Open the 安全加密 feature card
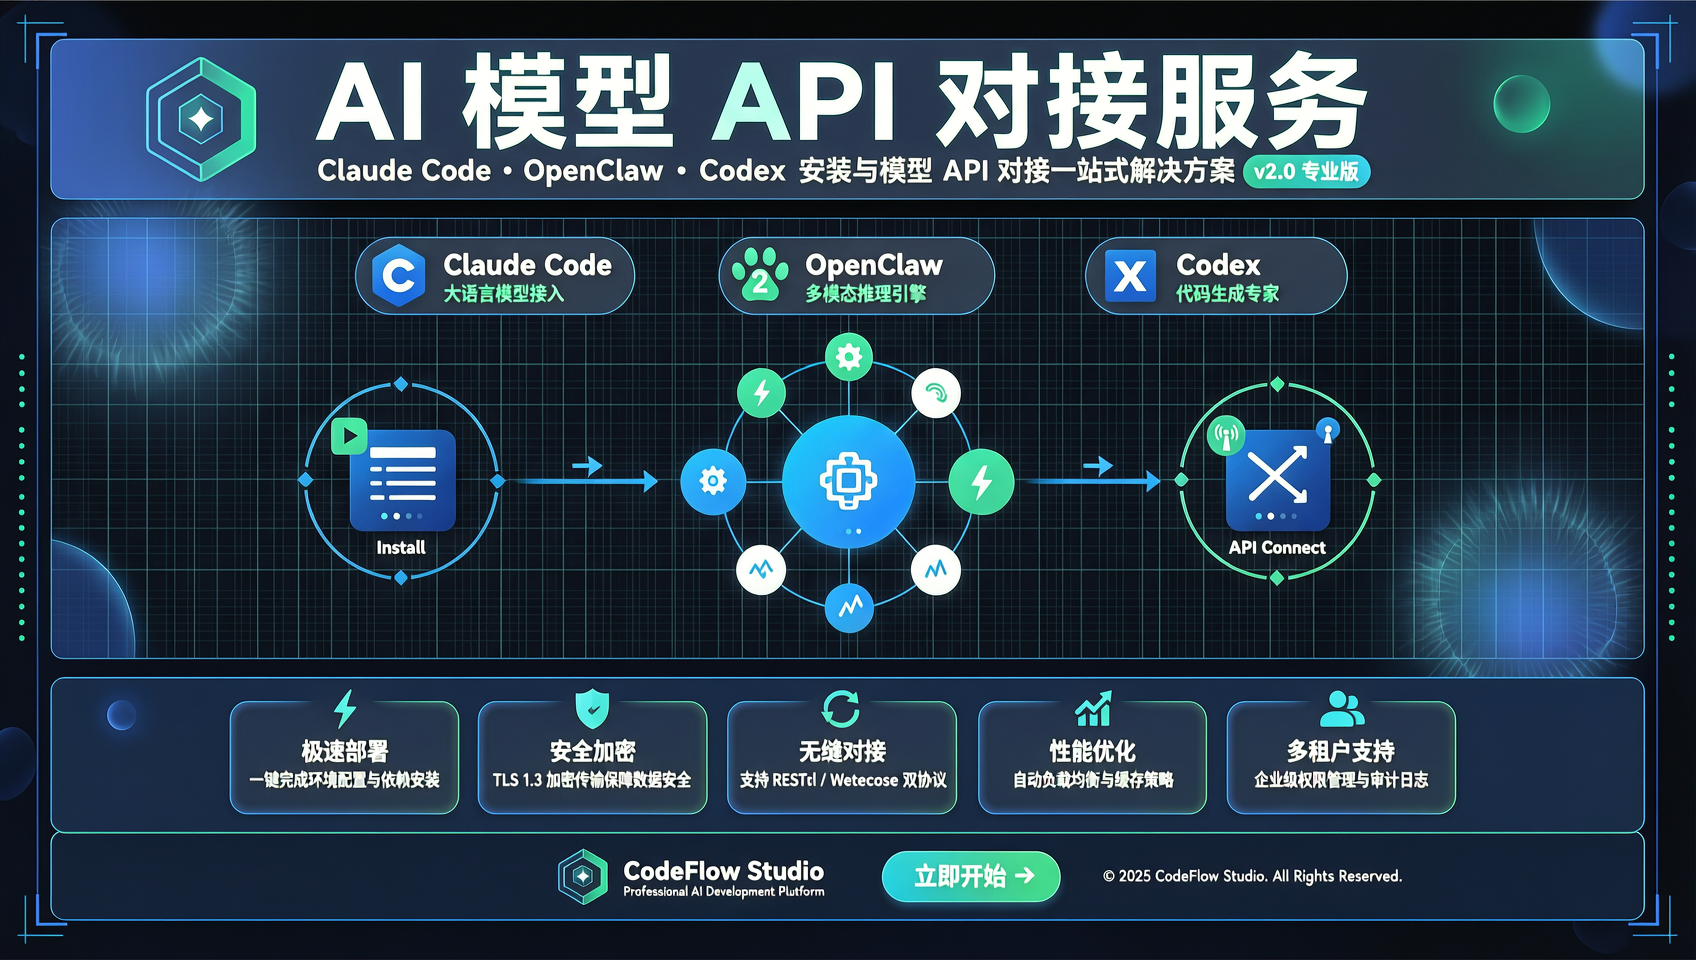 [593, 757]
